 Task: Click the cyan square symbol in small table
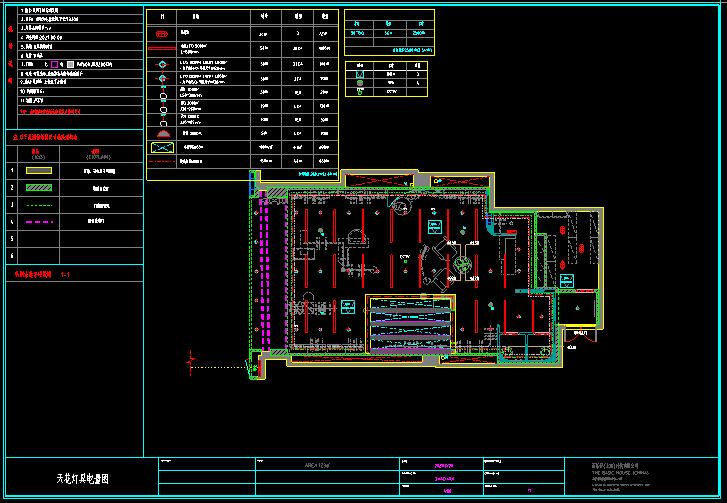[x=360, y=74]
